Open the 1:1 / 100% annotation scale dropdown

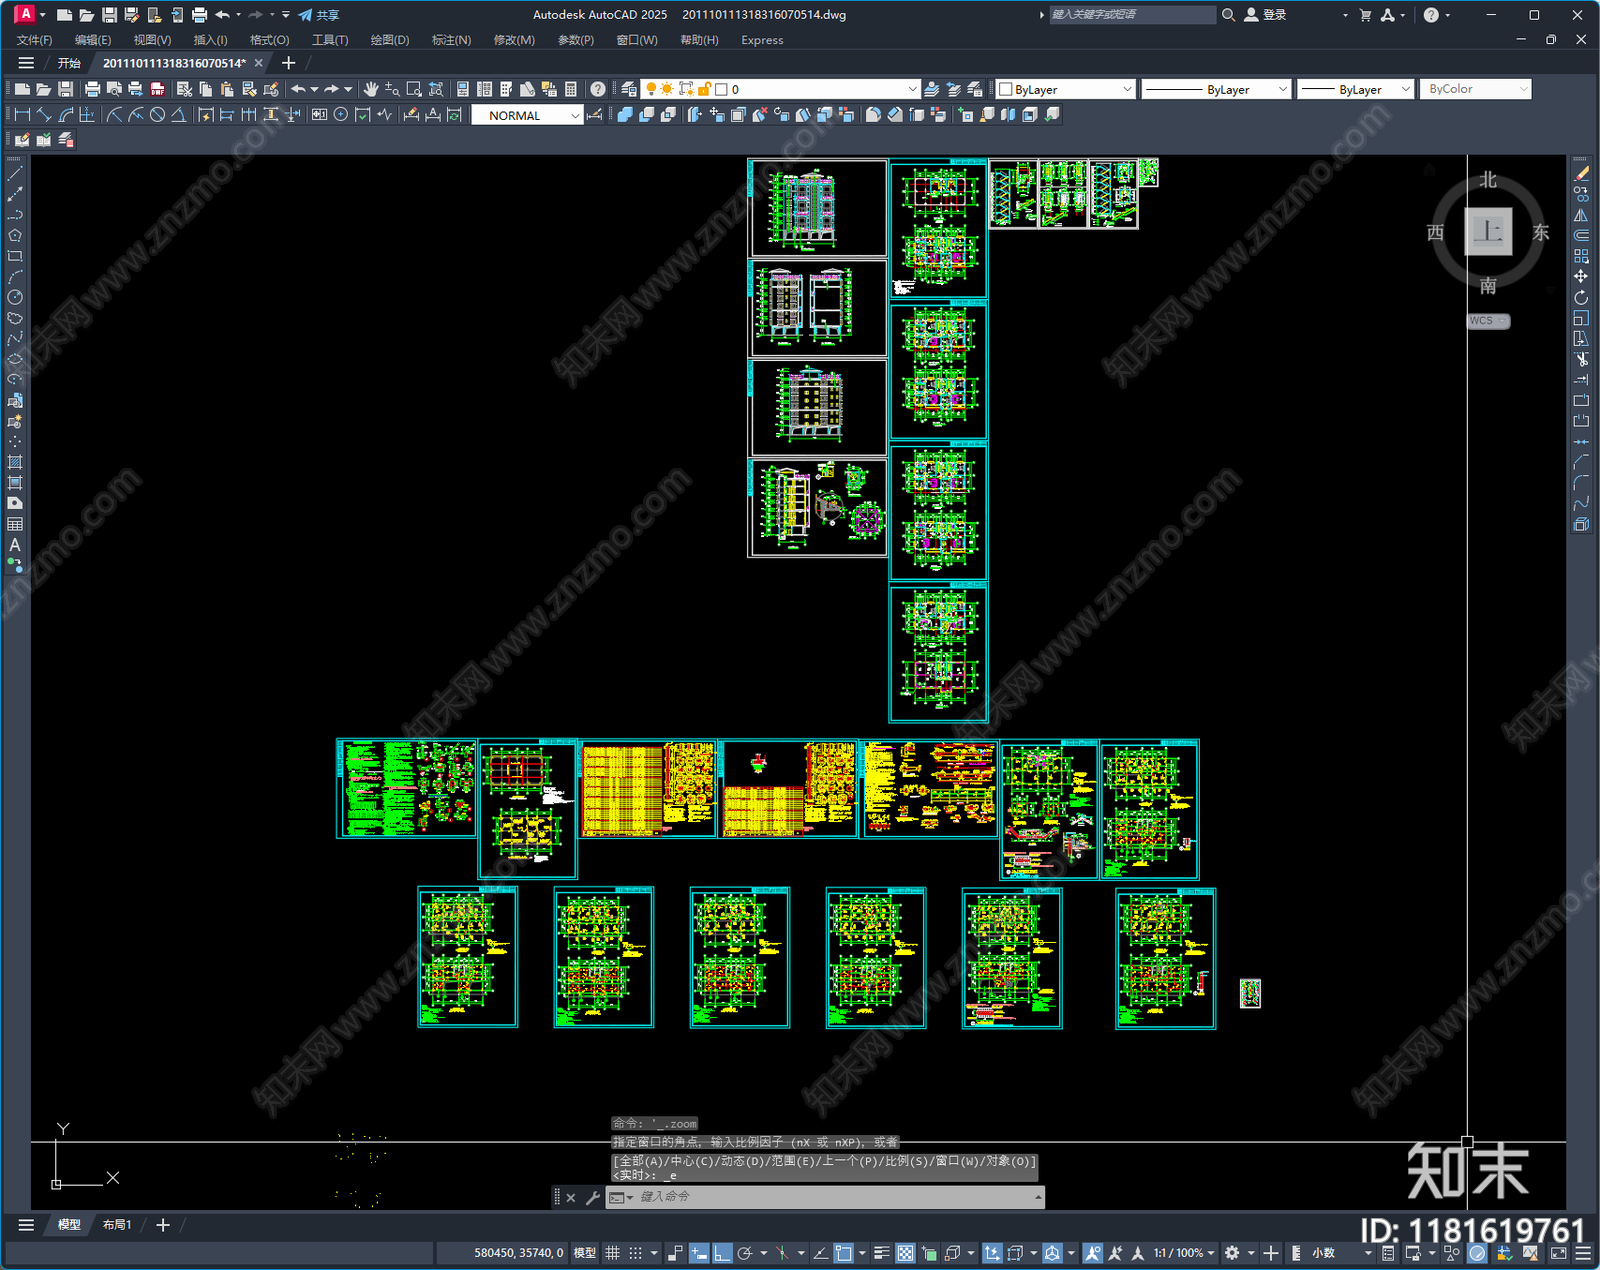[1184, 1253]
